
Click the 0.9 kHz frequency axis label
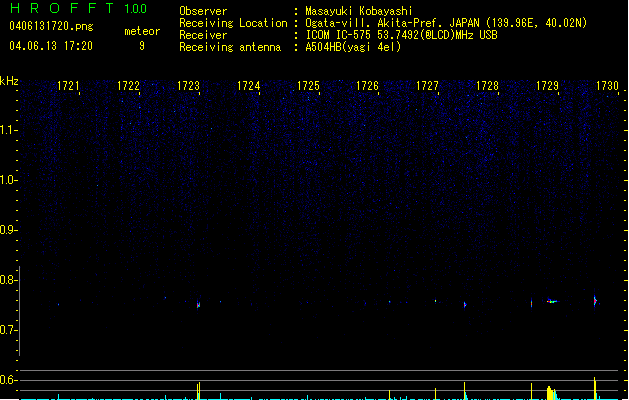tap(8, 230)
